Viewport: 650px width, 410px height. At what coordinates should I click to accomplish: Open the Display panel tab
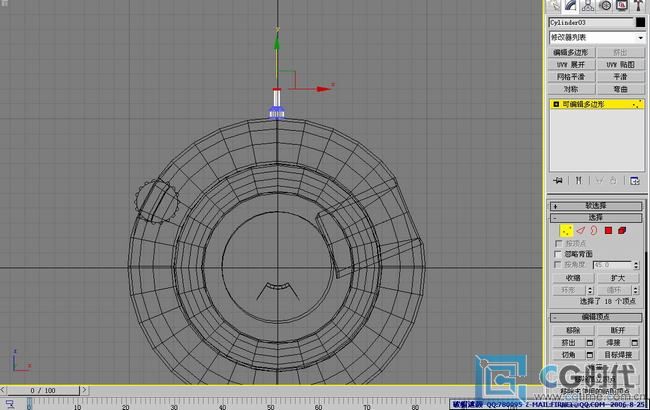pos(622,5)
